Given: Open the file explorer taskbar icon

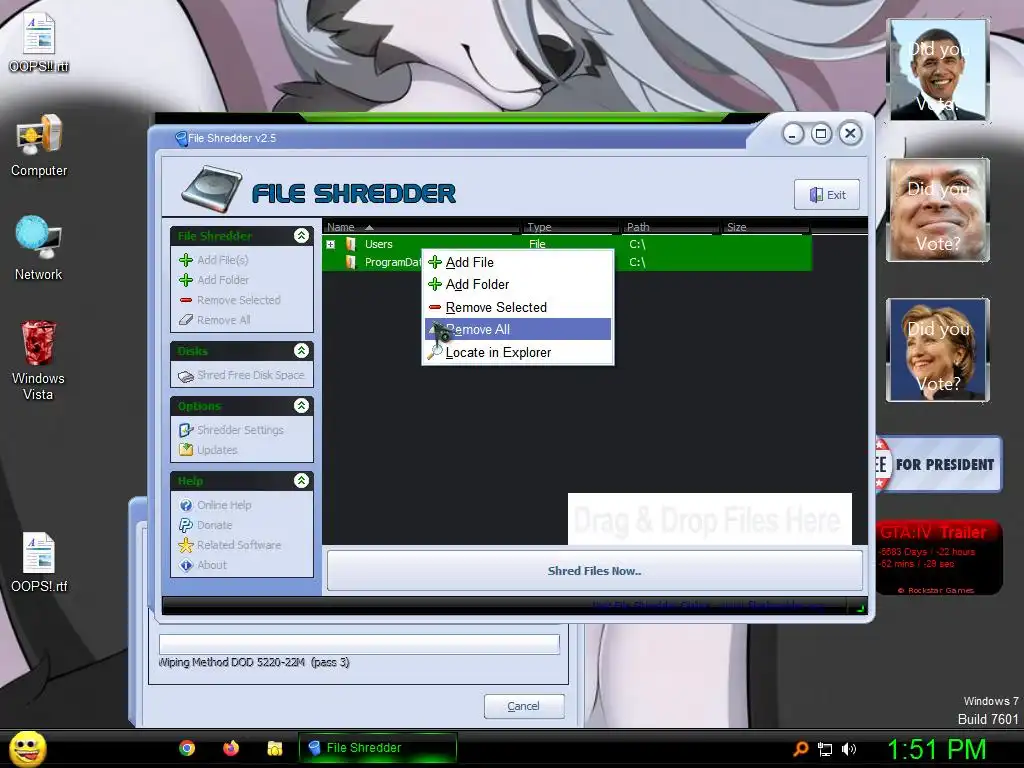Looking at the screenshot, I should 274,748.
